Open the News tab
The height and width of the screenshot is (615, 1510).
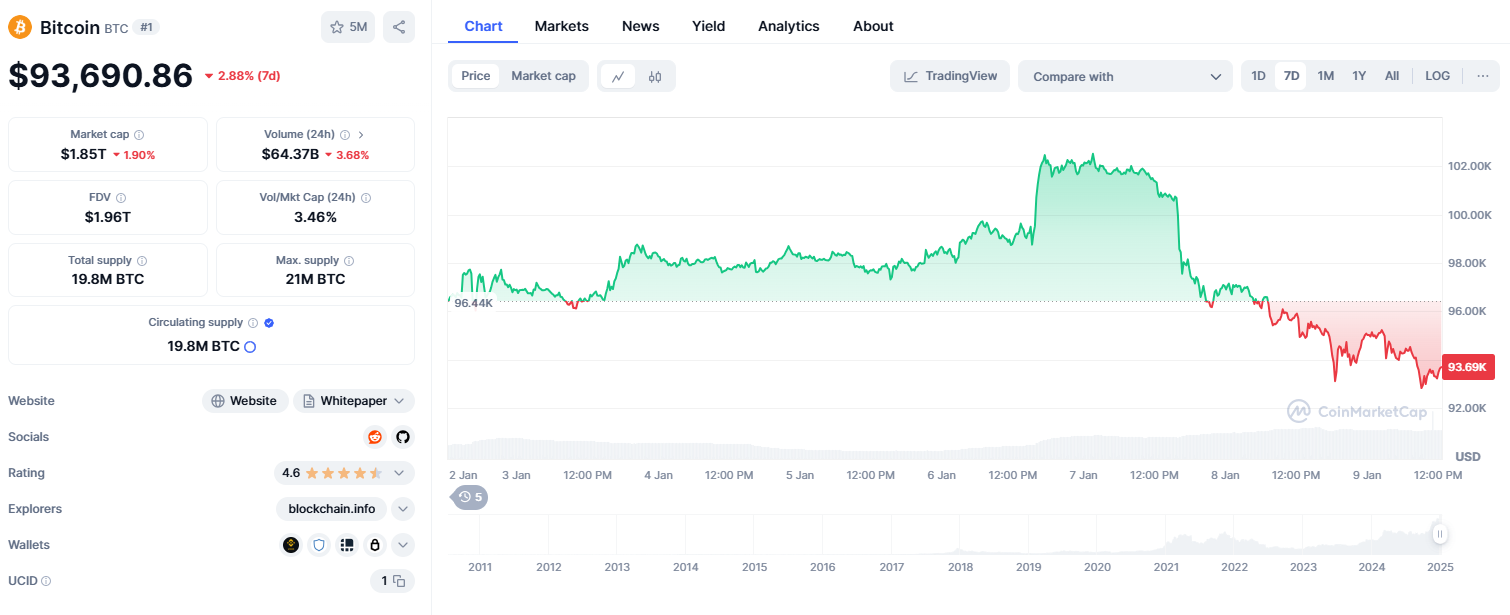641,26
